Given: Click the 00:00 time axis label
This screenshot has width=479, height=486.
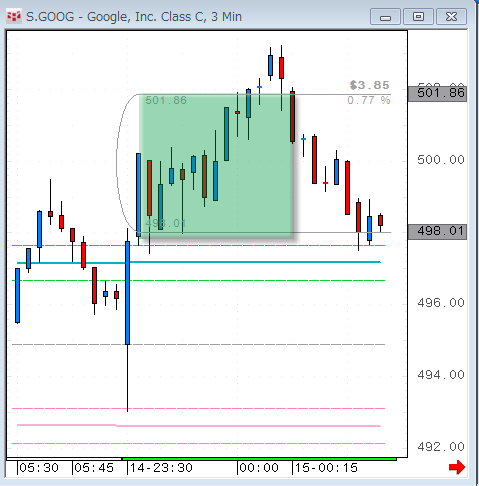Looking at the screenshot, I should coord(259,468).
